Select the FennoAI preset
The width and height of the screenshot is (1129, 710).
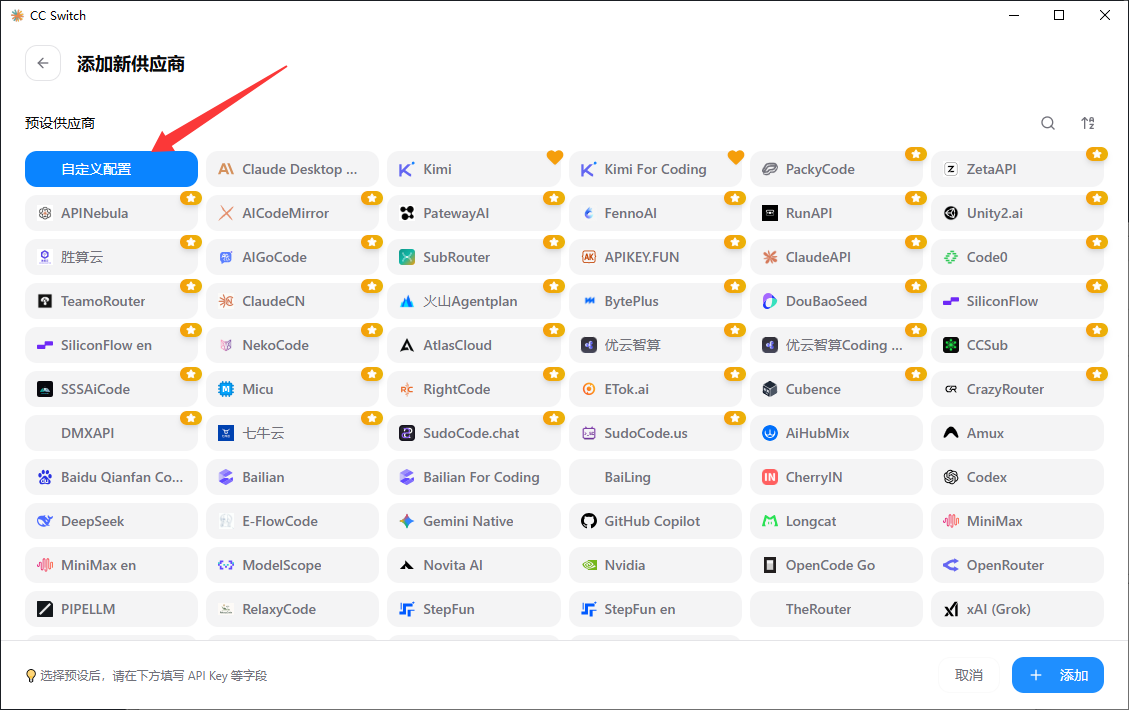655,213
